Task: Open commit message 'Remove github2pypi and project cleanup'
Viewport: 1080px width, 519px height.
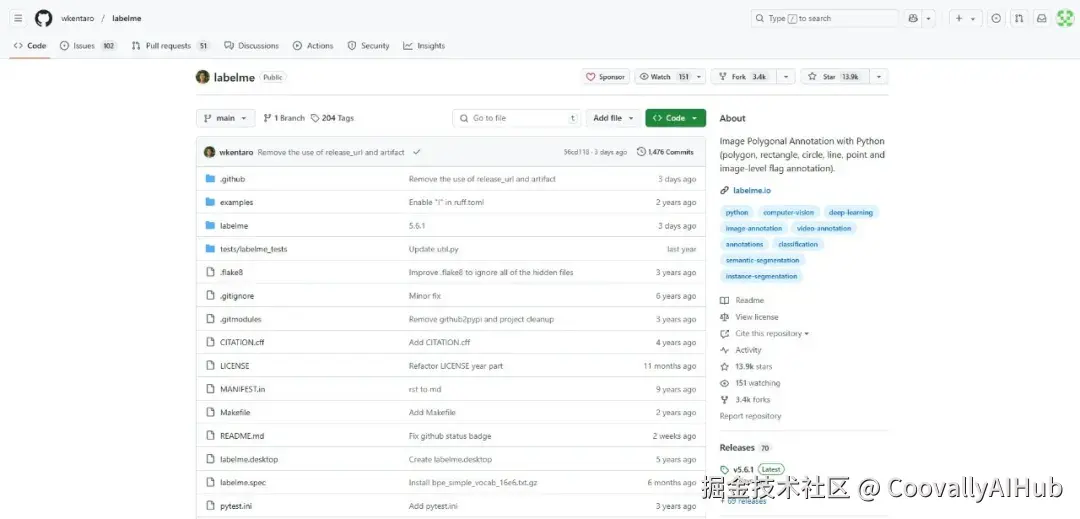Action: tap(481, 319)
